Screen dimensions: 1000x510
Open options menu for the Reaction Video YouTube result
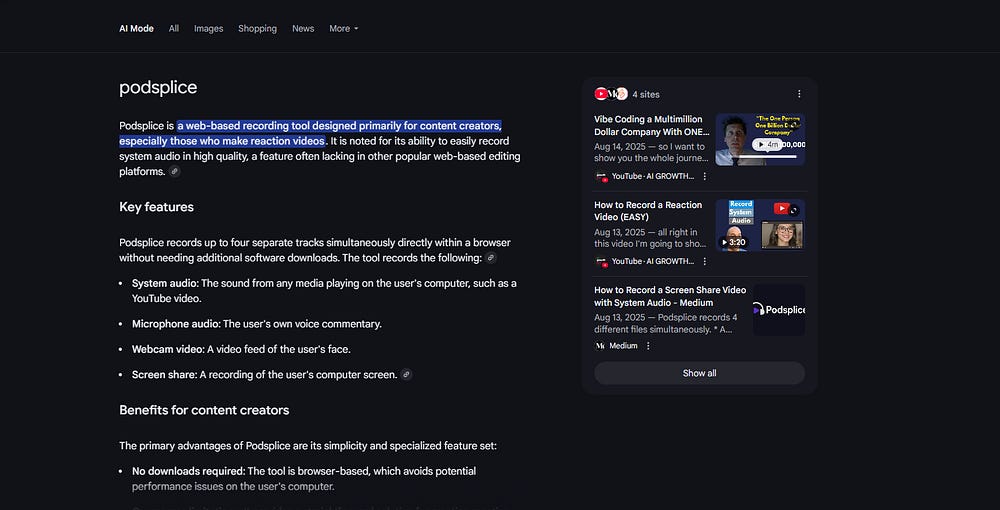coord(705,261)
